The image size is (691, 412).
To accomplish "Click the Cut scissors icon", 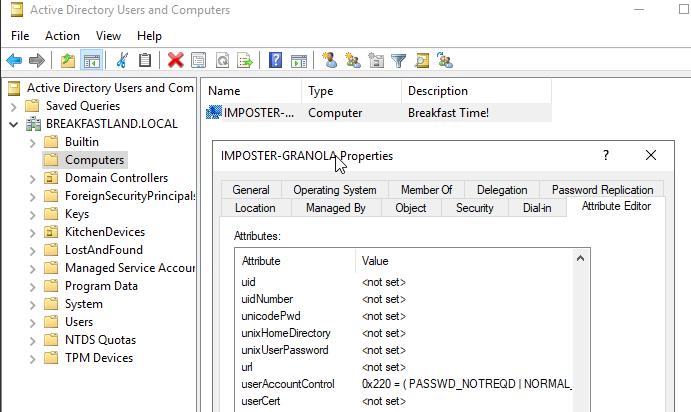I will [x=122, y=60].
